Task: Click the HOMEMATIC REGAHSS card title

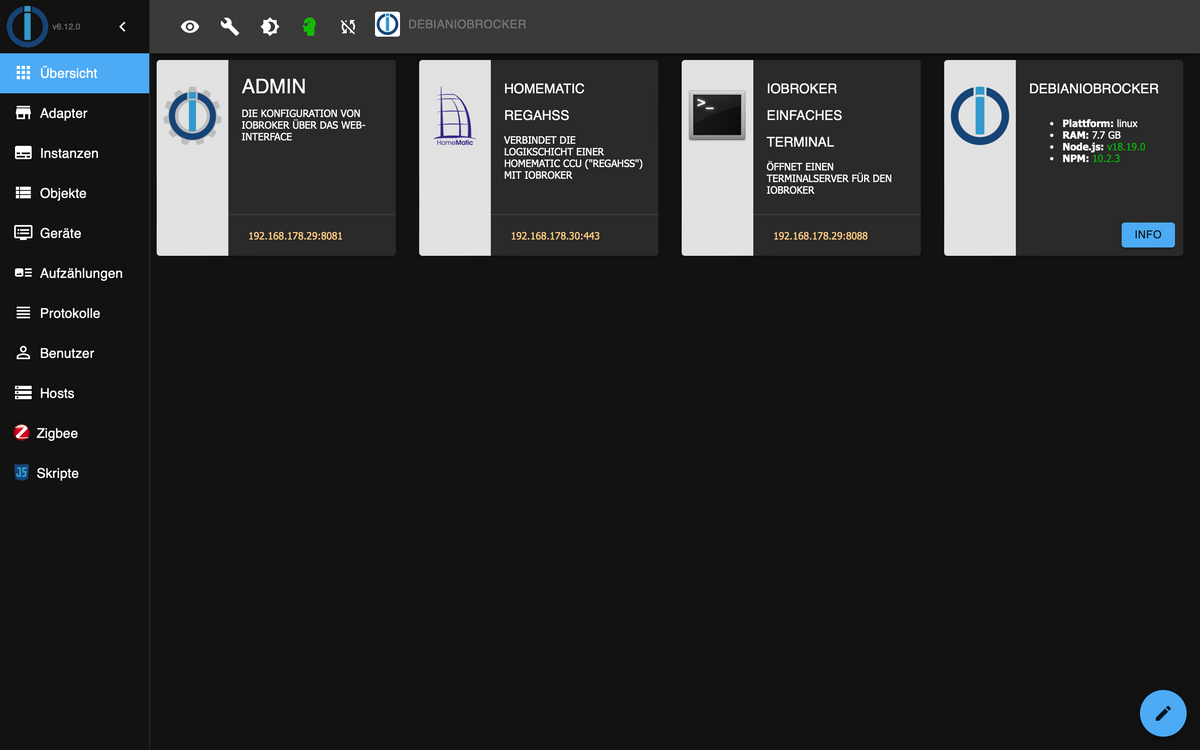Action: tap(544, 101)
